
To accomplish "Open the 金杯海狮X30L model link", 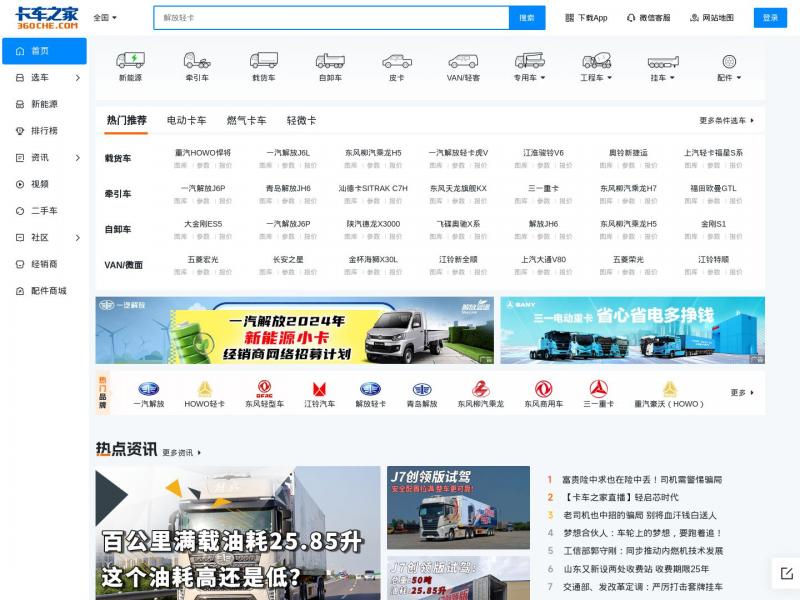I will [x=373, y=260].
